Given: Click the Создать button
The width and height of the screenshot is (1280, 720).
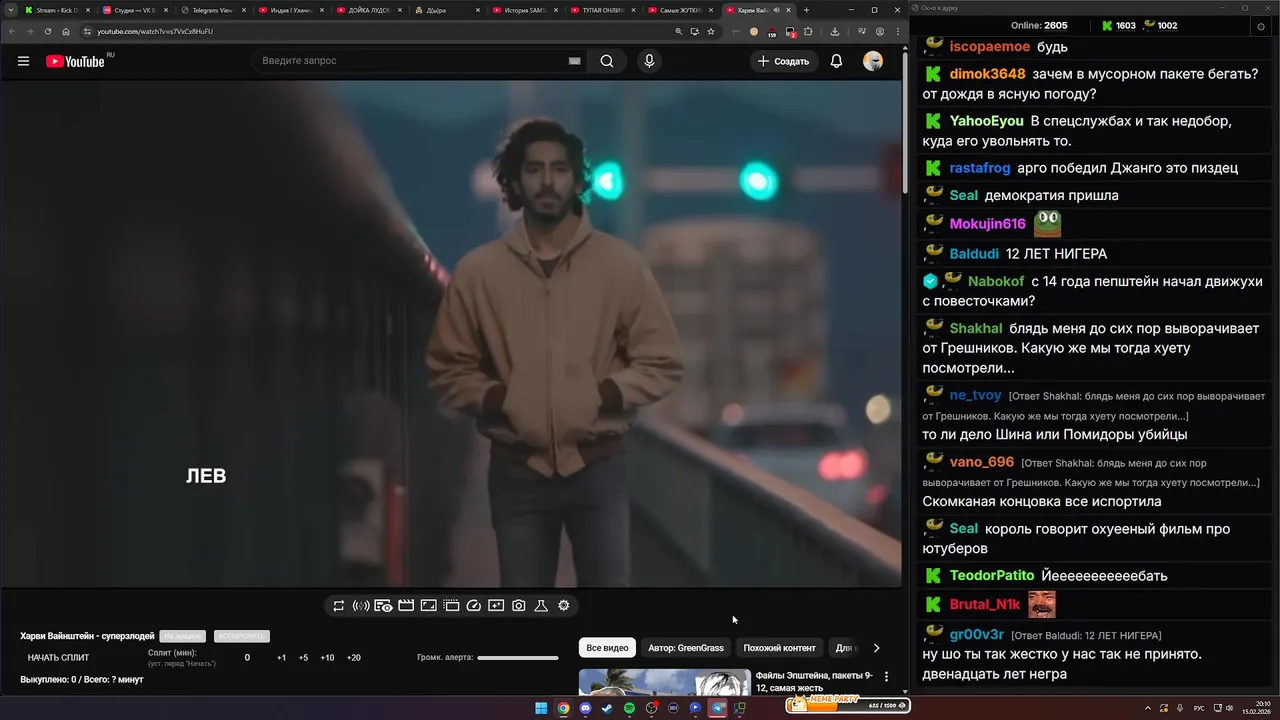Looking at the screenshot, I should coord(783,61).
